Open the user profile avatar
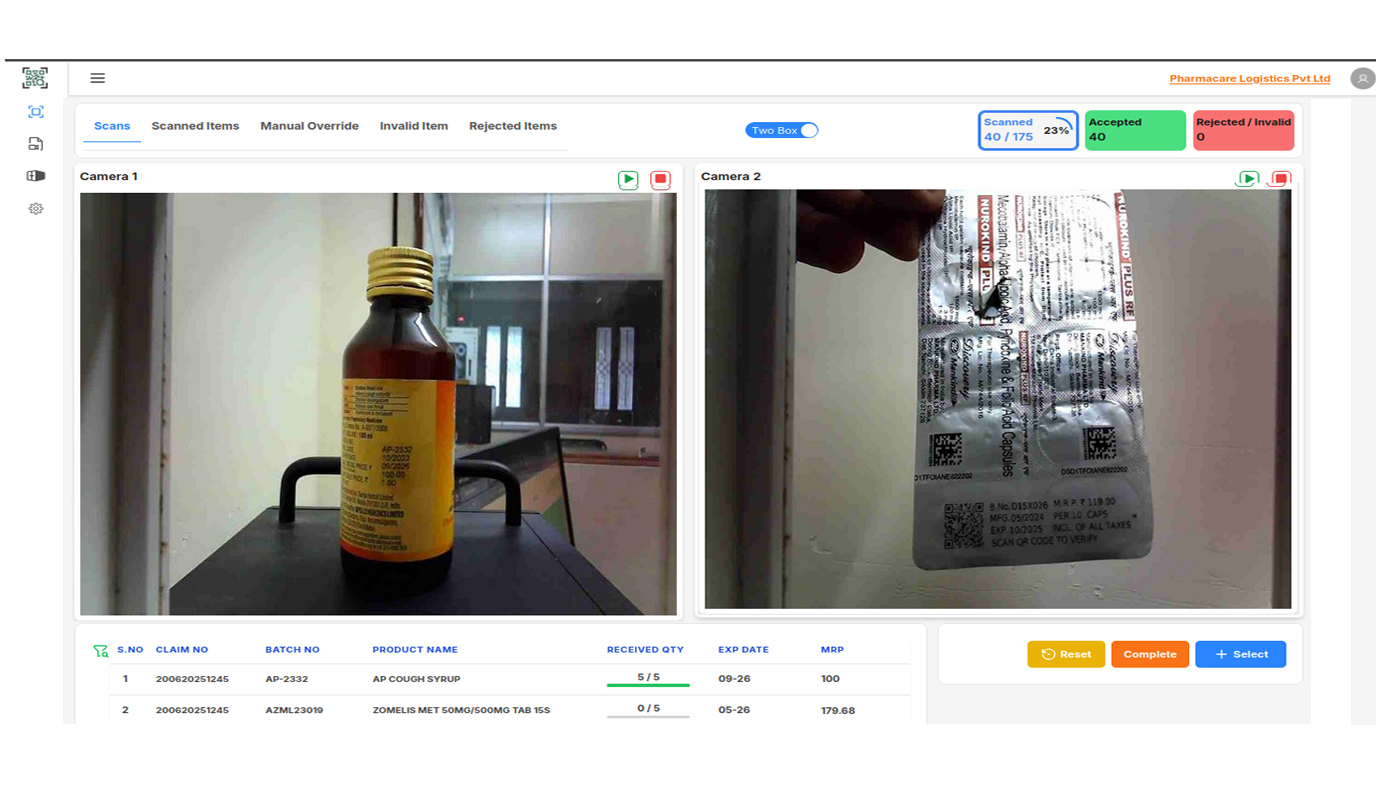The image size is (1376, 804). 1362,79
